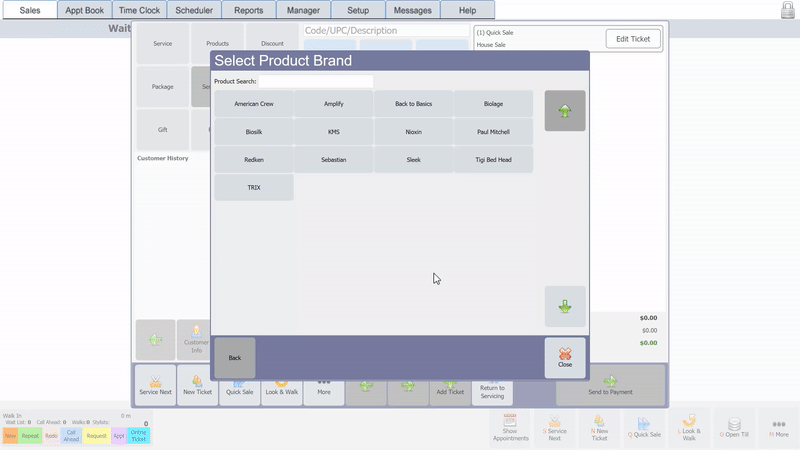The width and height of the screenshot is (800, 450).
Task: Click the Redo legend swatch
Action: click(x=51, y=436)
